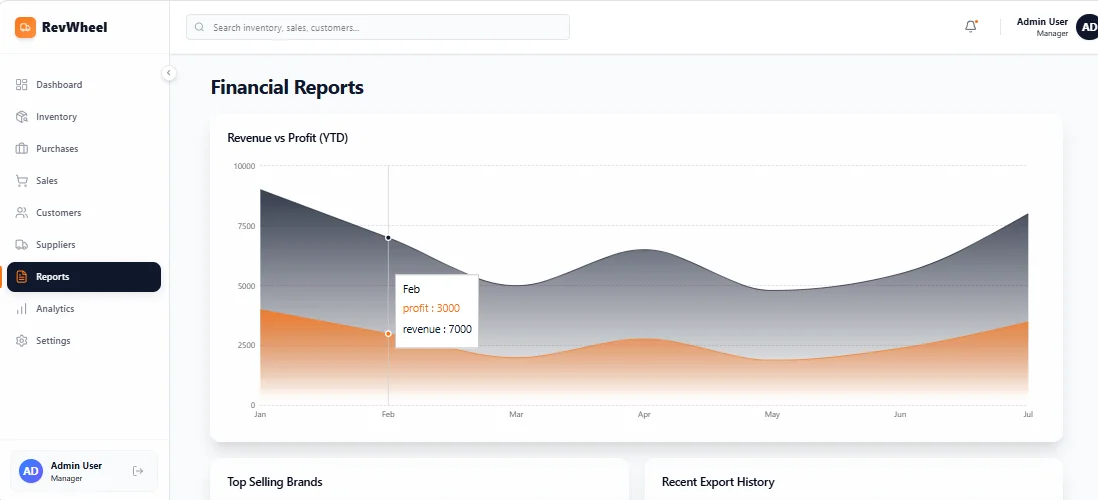
Task: Click the Analytics bar chart icon
Action: pos(22,309)
